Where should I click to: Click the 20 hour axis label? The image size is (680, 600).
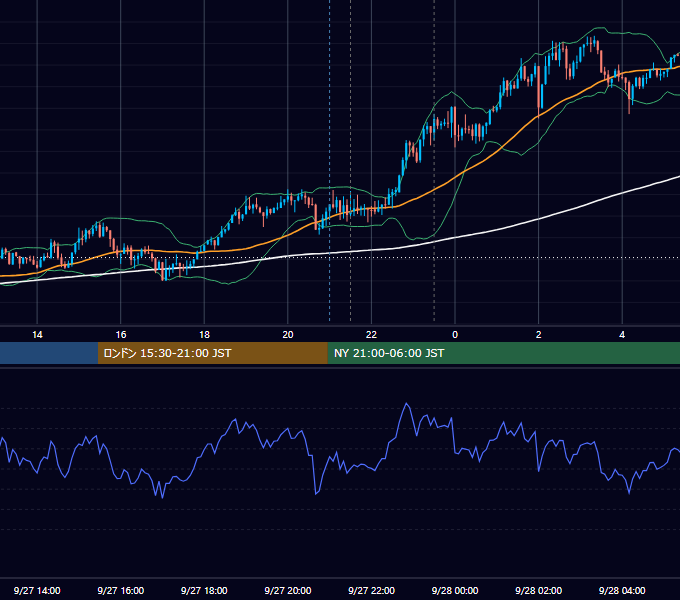click(x=288, y=335)
